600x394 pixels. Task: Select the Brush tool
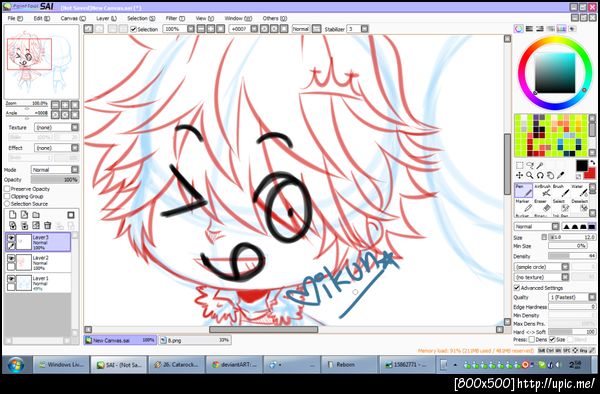pos(561,190)
